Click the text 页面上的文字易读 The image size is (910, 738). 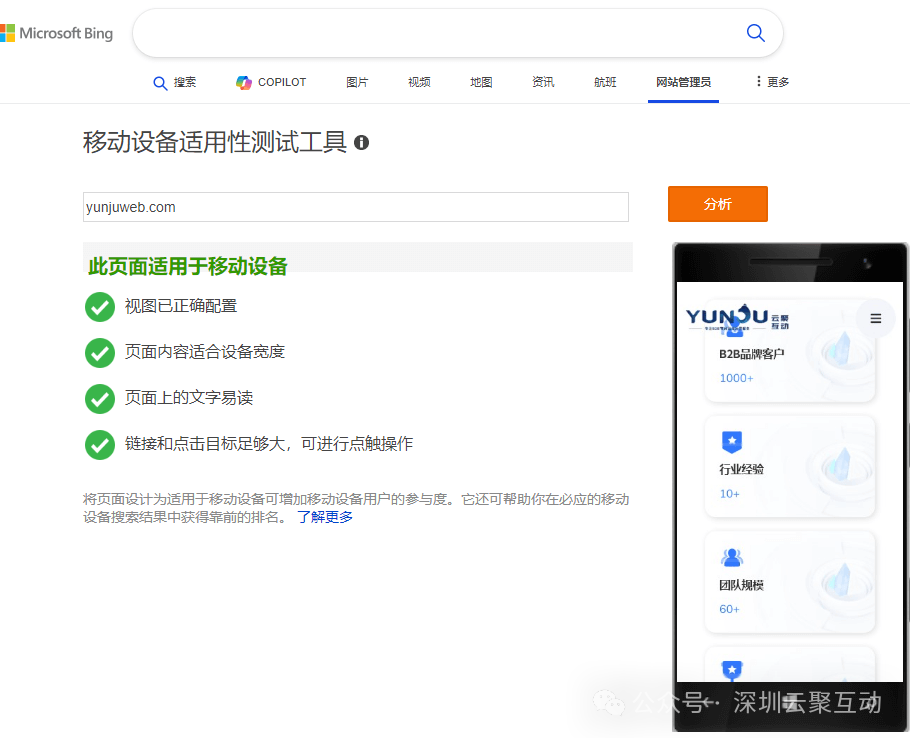189,397
